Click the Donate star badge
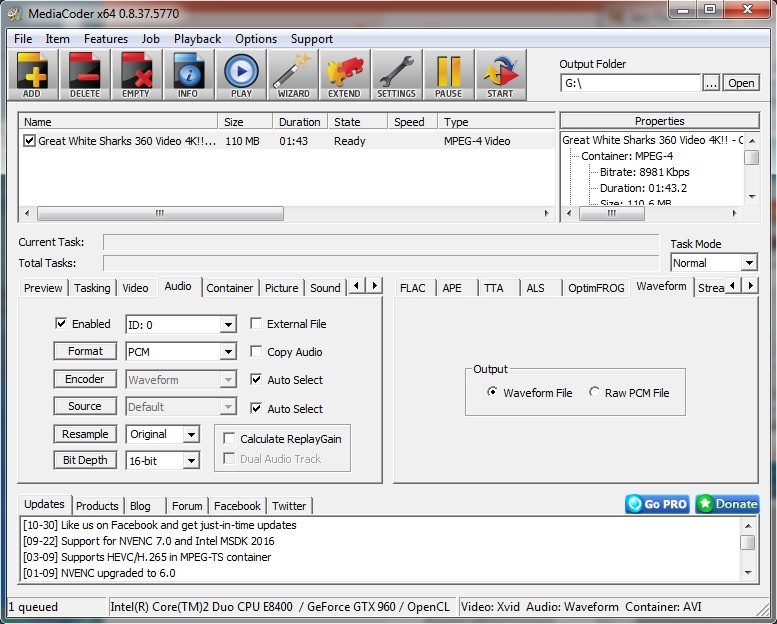The image size is (777, 624). 727,504
